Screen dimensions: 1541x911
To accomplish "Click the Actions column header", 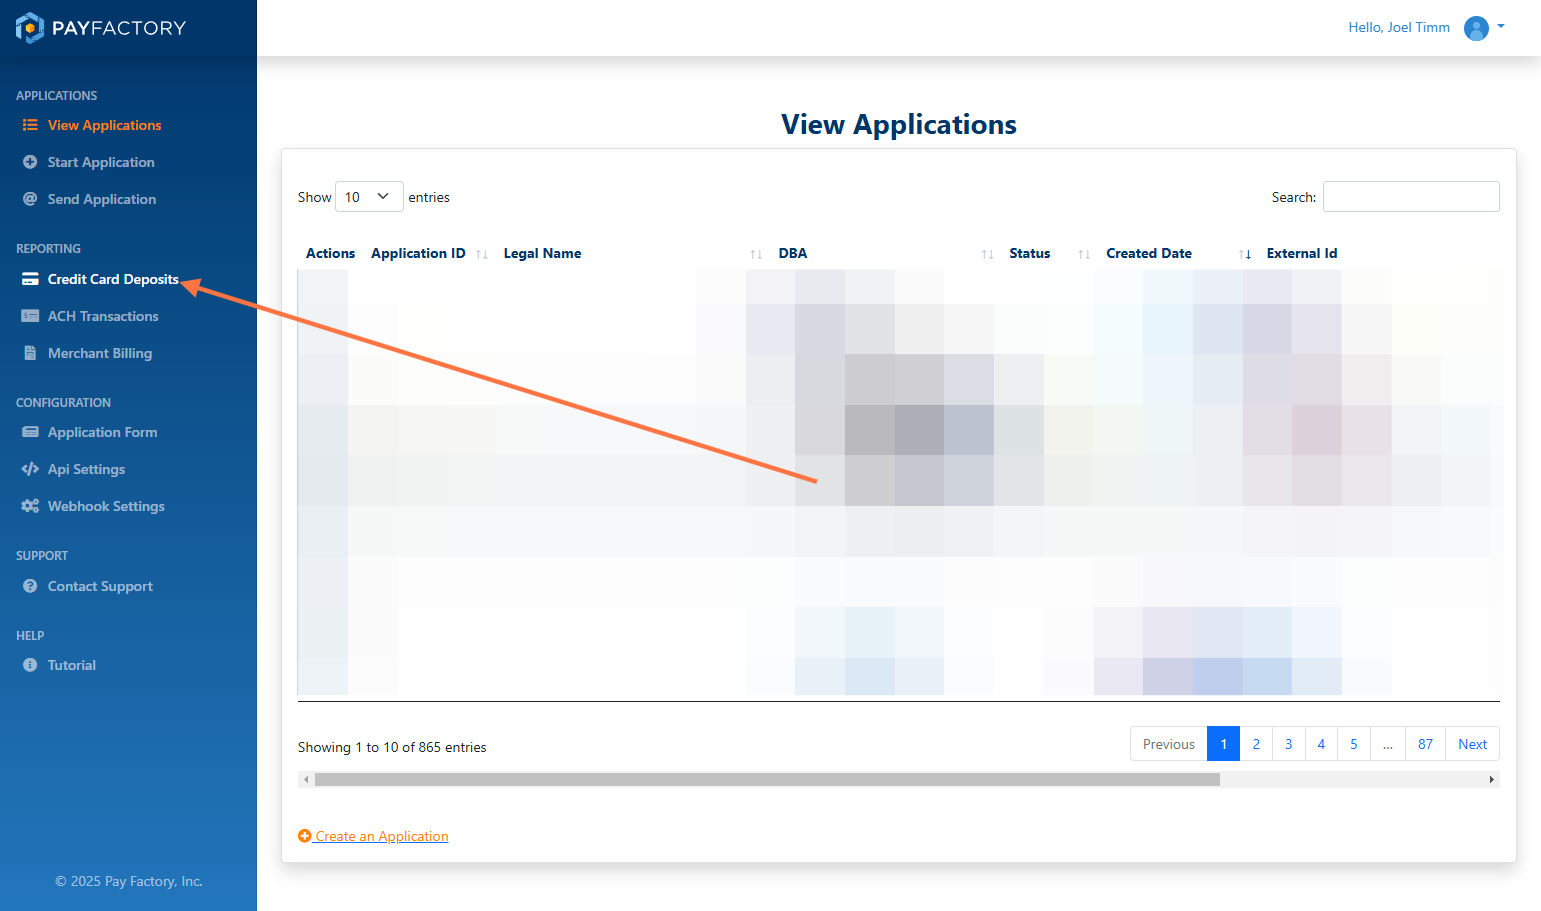I will (330, 254).
